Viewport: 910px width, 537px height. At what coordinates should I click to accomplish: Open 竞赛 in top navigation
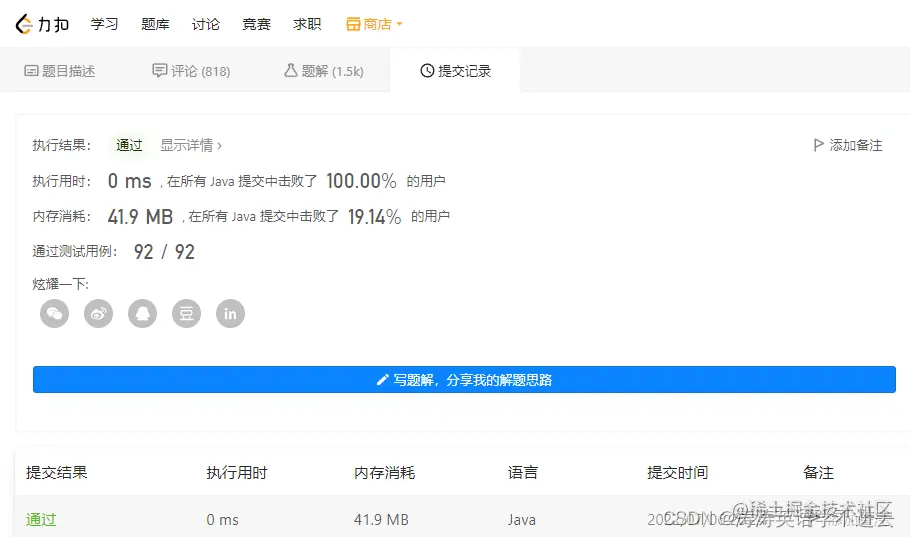click(x=257, y=24)
